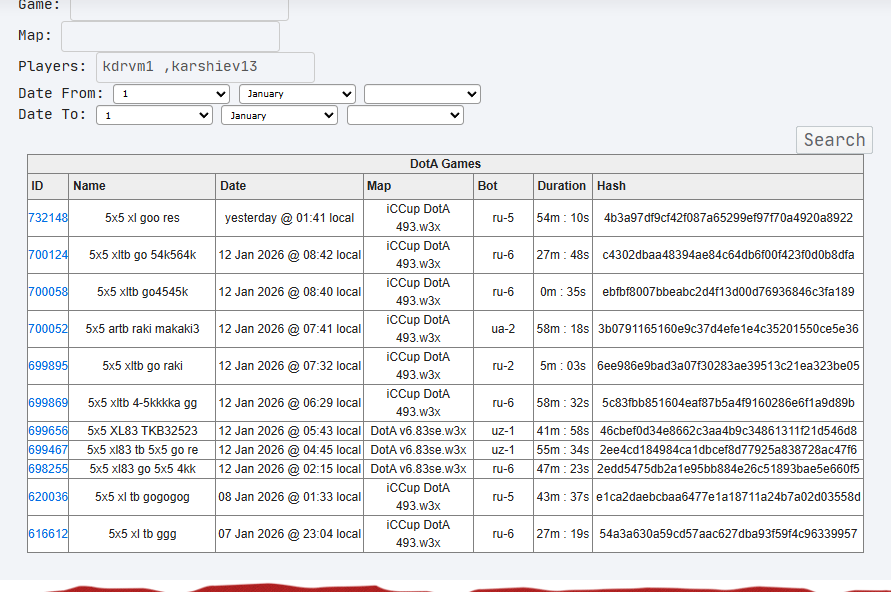Select game name '5x5 xltb go4545k'
The image size is (891, 592).
[x=142, y=291]
